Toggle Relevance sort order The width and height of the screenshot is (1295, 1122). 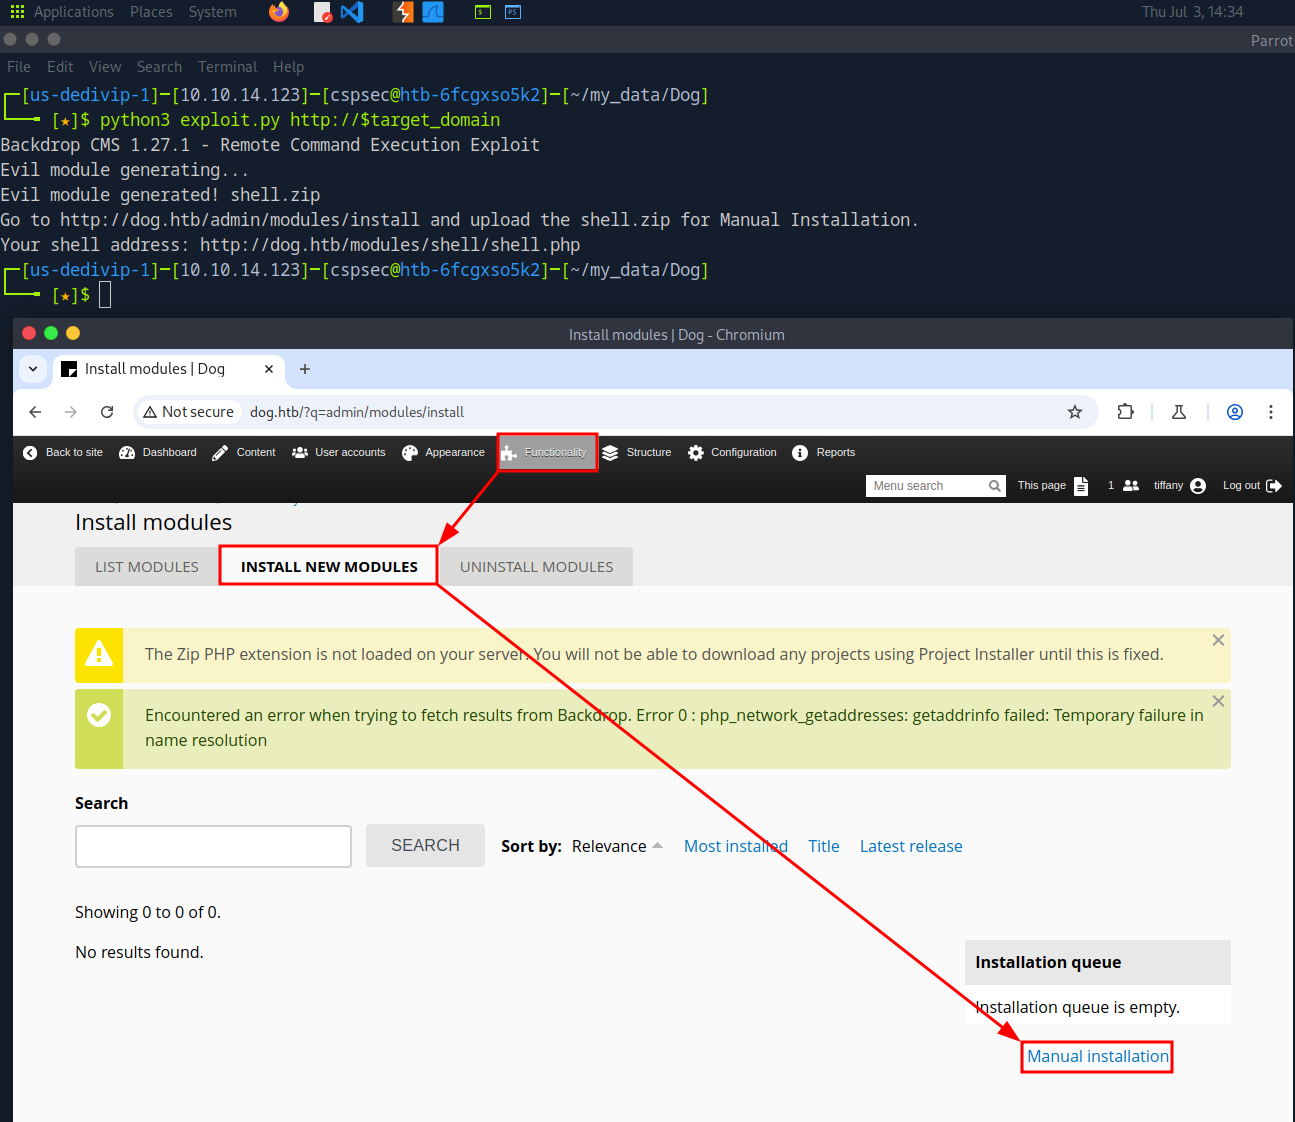pos(617,846)
